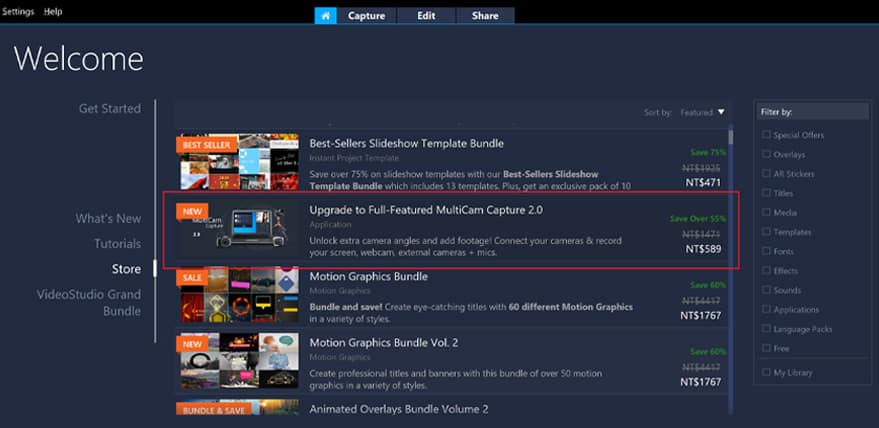The width and height of the screenshot is (879, 428).
Task: Click the Save Over 55% label
Action: 698,218
